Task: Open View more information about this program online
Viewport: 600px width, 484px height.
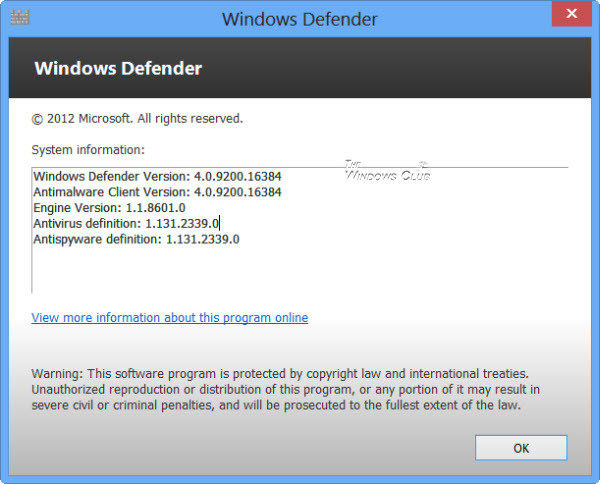Action: tap(170, 318)
